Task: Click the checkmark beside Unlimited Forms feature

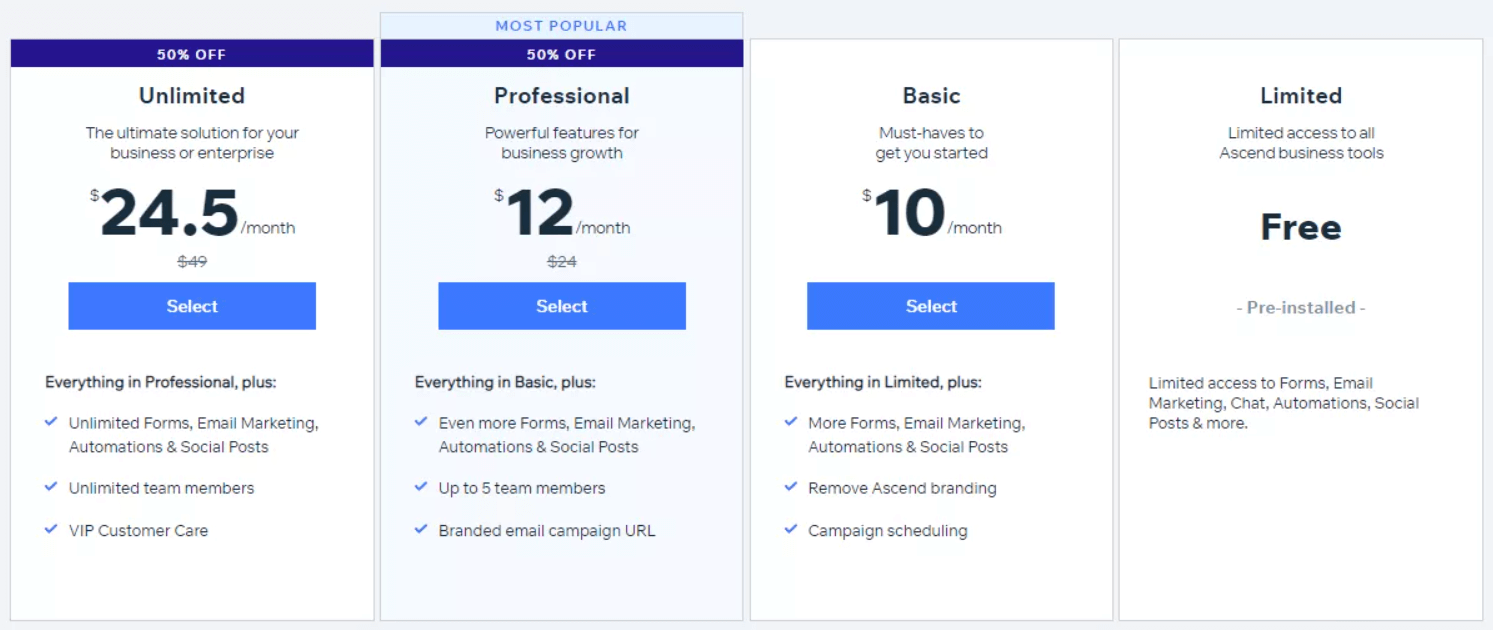Action: point(51,422)
